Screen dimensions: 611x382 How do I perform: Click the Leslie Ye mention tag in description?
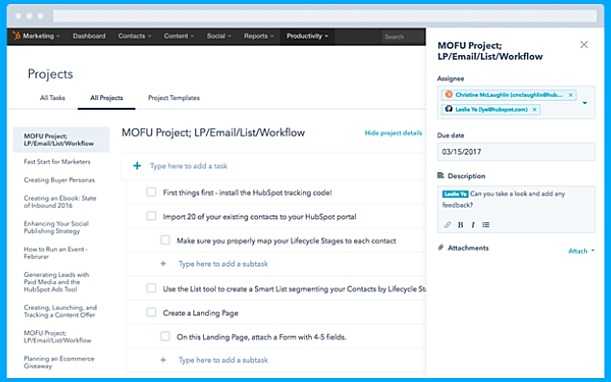click(x=455, y=194)
